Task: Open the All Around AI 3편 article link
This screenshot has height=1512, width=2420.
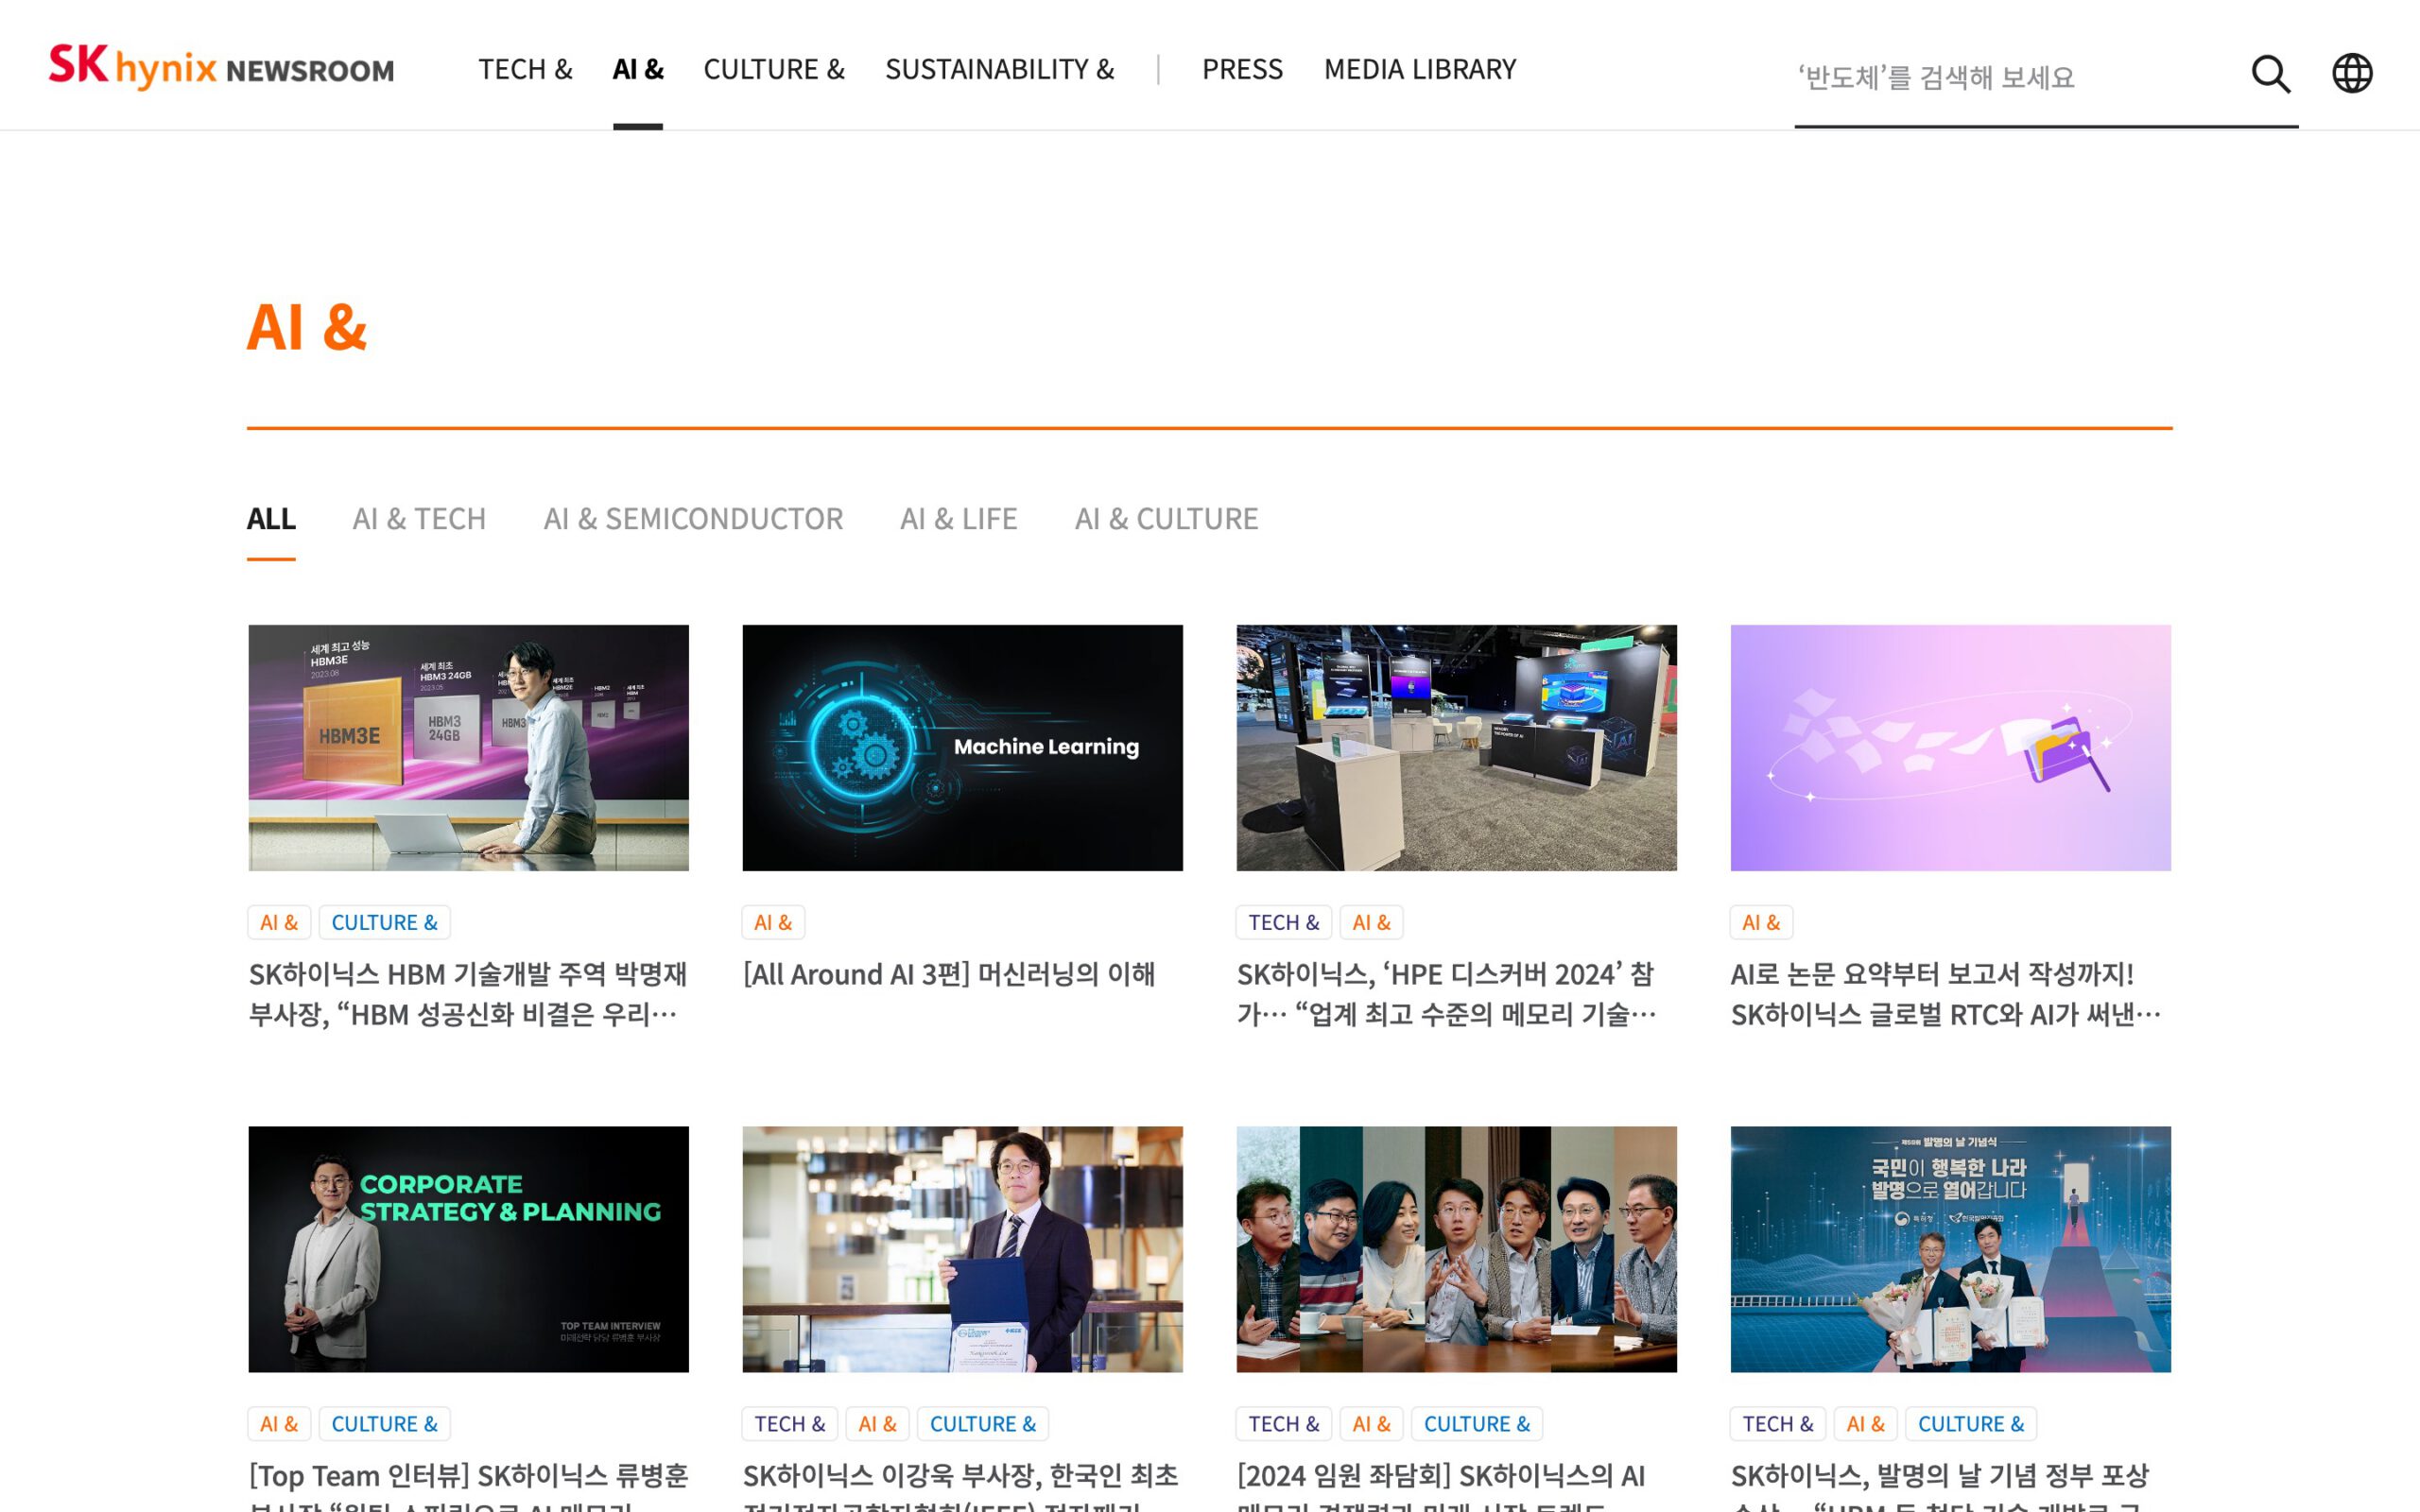Action: (948, 974)
